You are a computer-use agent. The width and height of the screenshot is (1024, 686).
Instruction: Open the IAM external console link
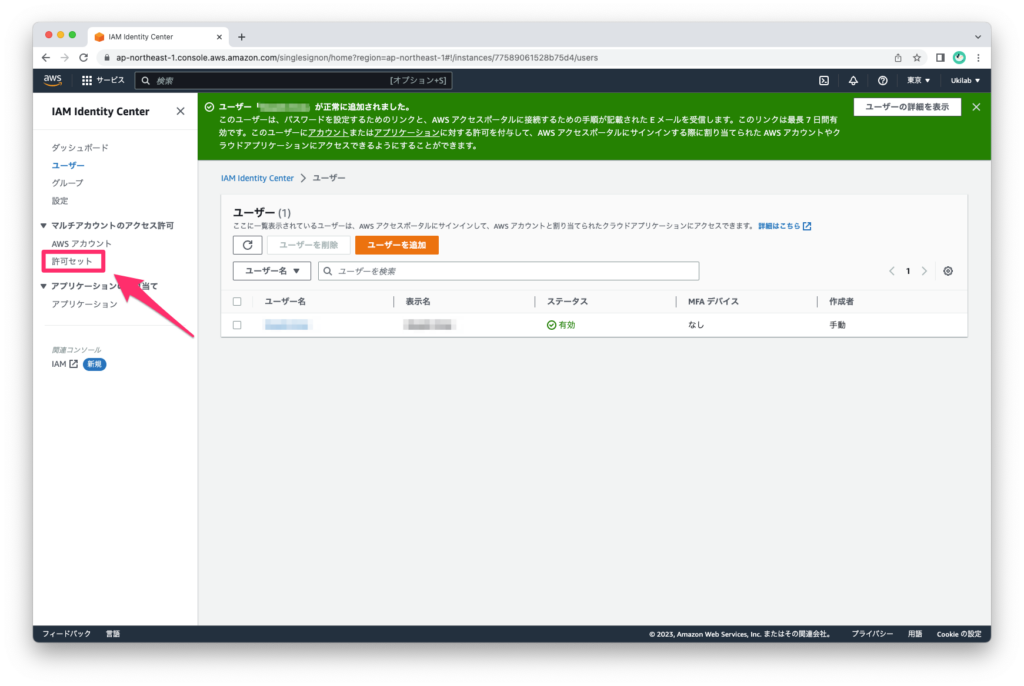click(x=64, y=364)
